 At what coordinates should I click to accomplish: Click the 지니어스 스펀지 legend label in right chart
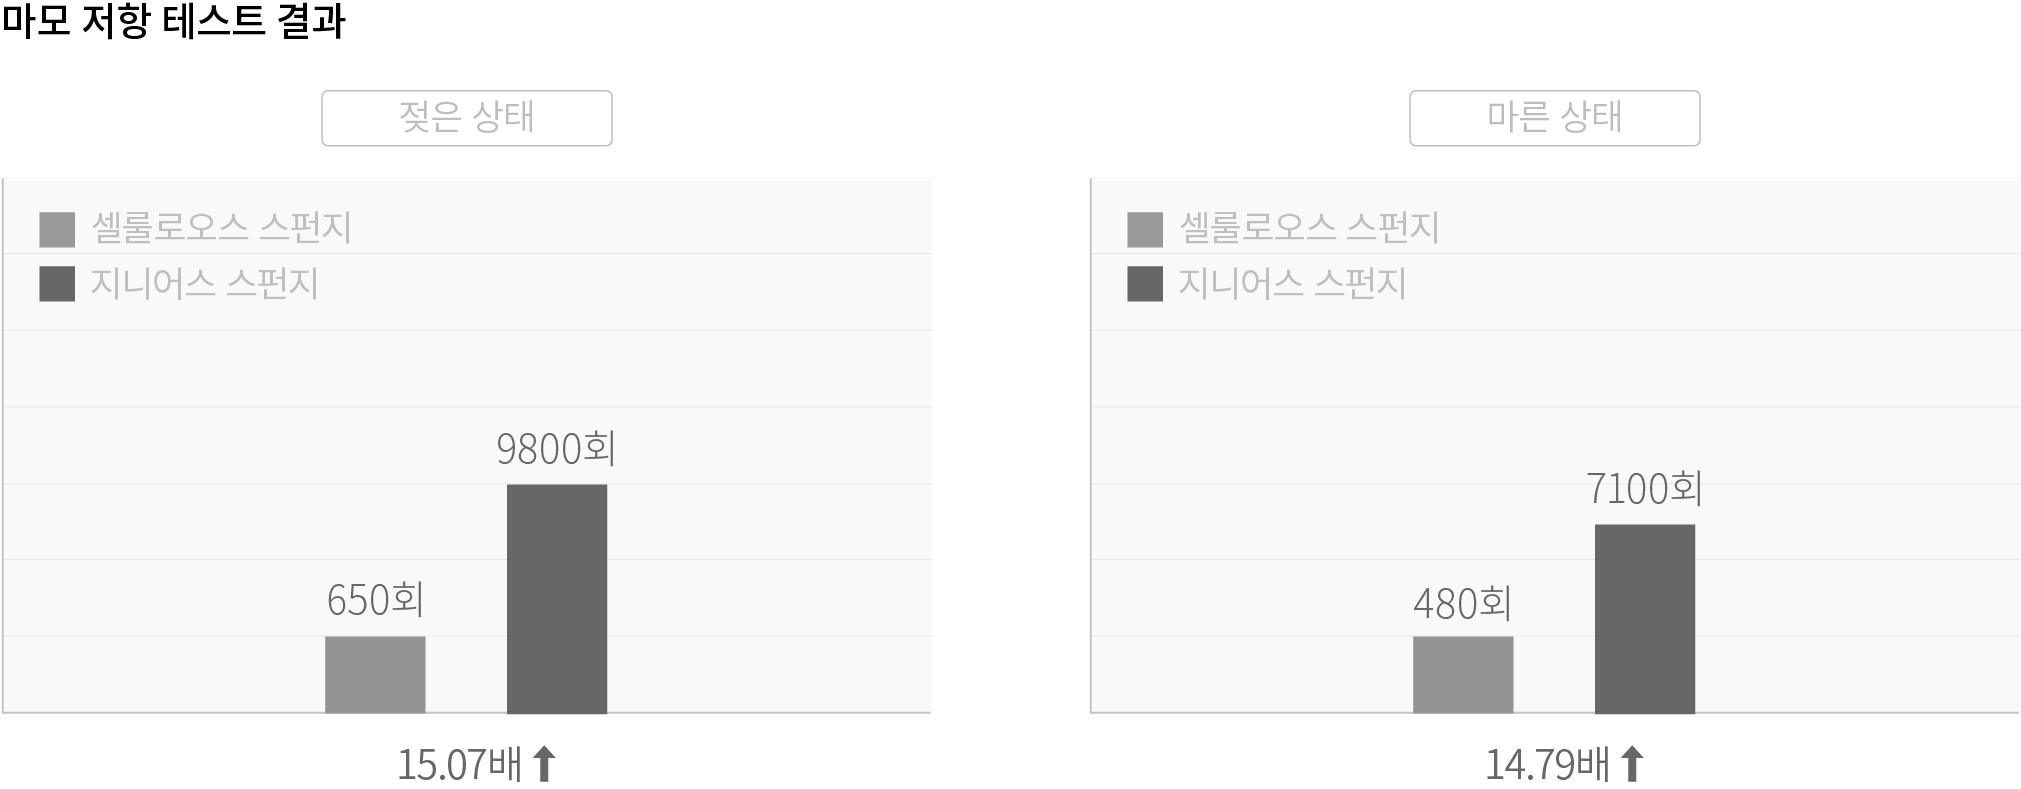tap(1292, 284)
